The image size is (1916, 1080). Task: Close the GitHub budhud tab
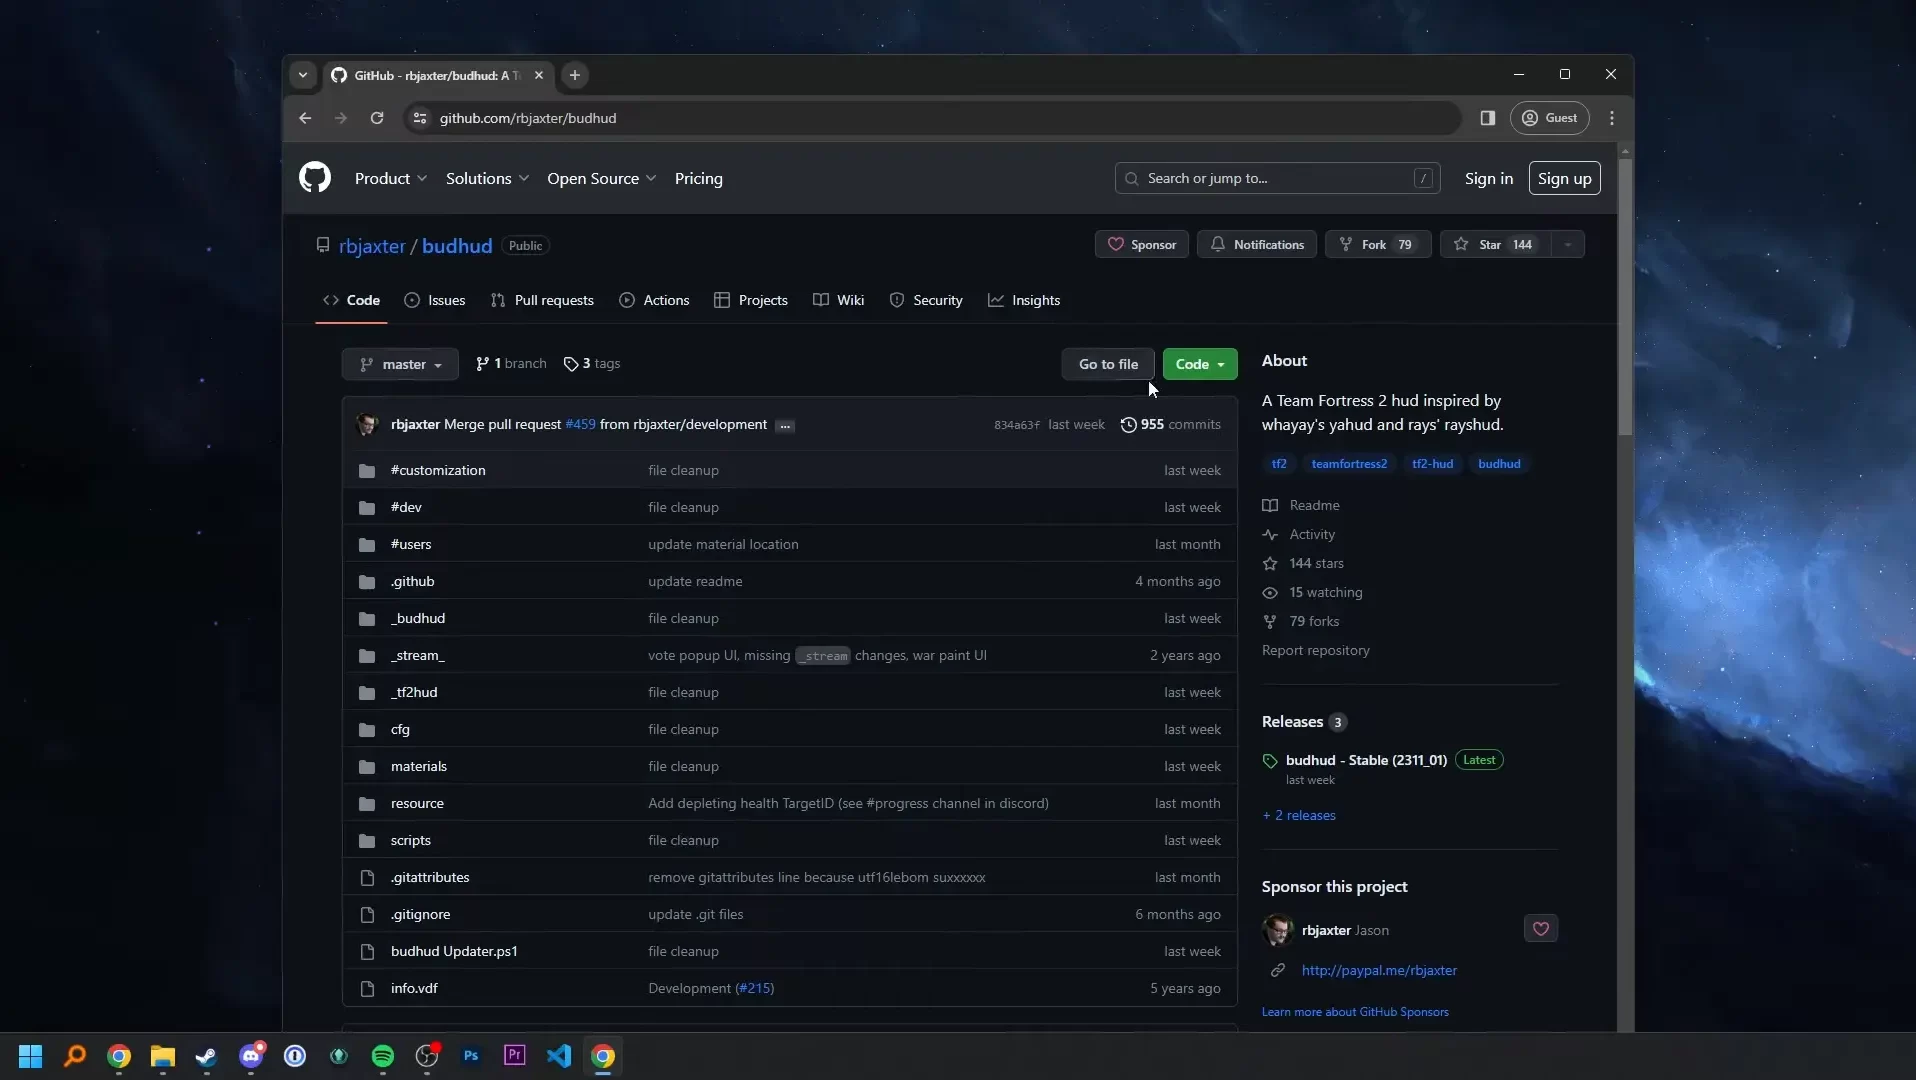click(539, 75)
